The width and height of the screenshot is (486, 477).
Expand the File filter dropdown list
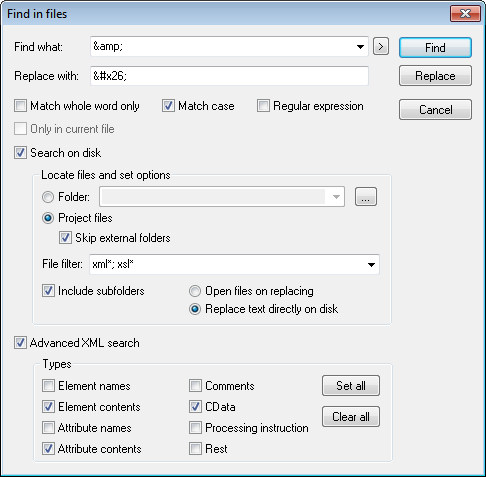click(x=371, y=265)
